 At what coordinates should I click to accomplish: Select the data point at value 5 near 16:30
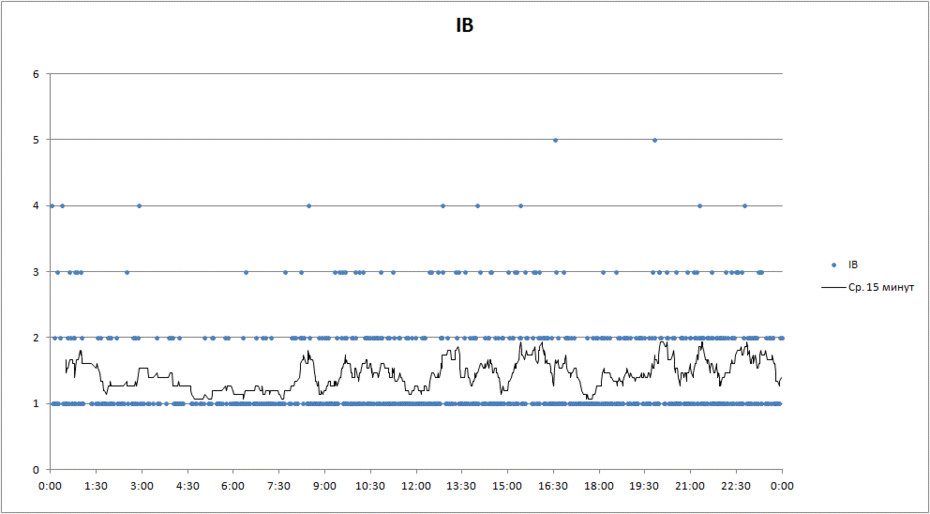[x=555, y=140]
